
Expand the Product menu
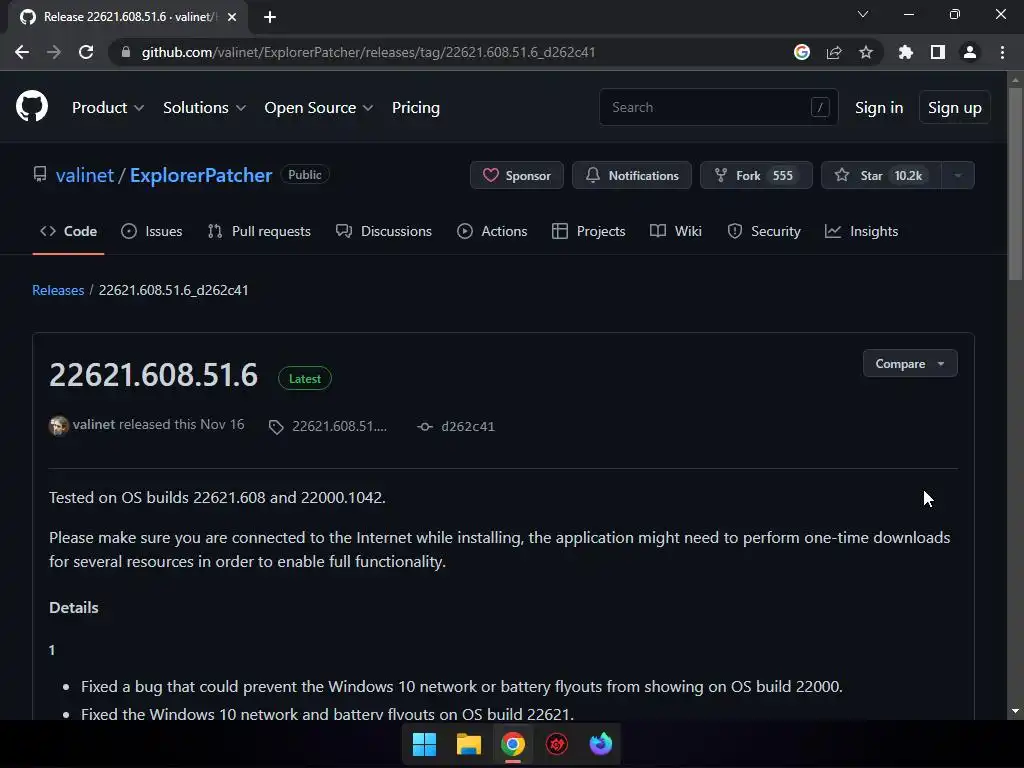pos(108,107)
